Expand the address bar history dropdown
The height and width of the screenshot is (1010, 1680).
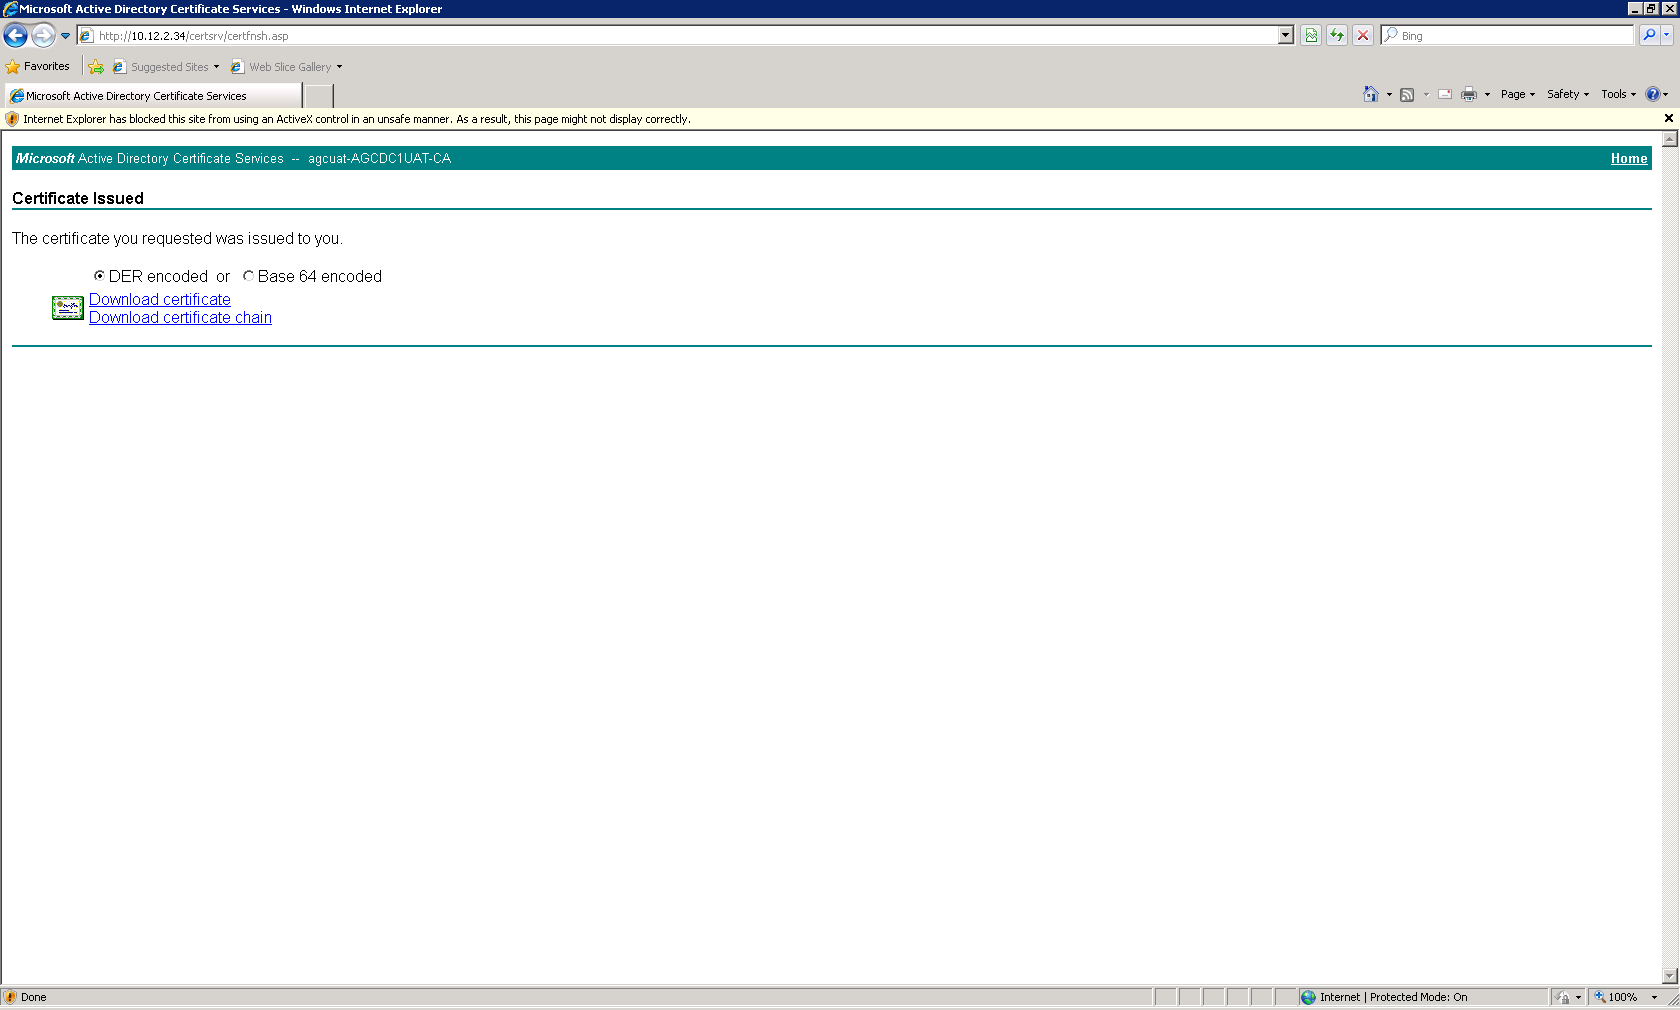click(x=1286, y=35)
